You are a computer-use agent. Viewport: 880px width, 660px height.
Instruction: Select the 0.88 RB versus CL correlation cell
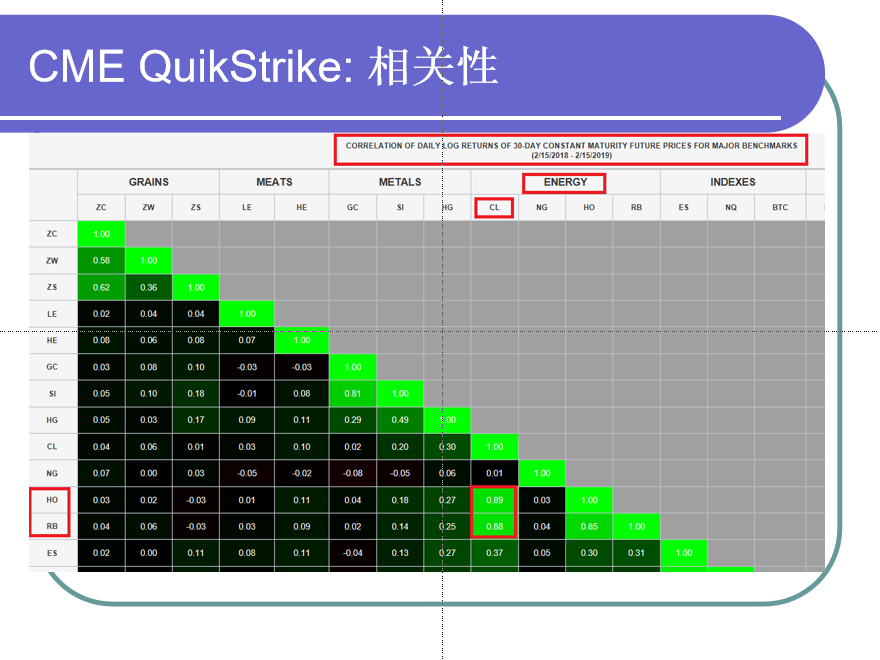494,526
